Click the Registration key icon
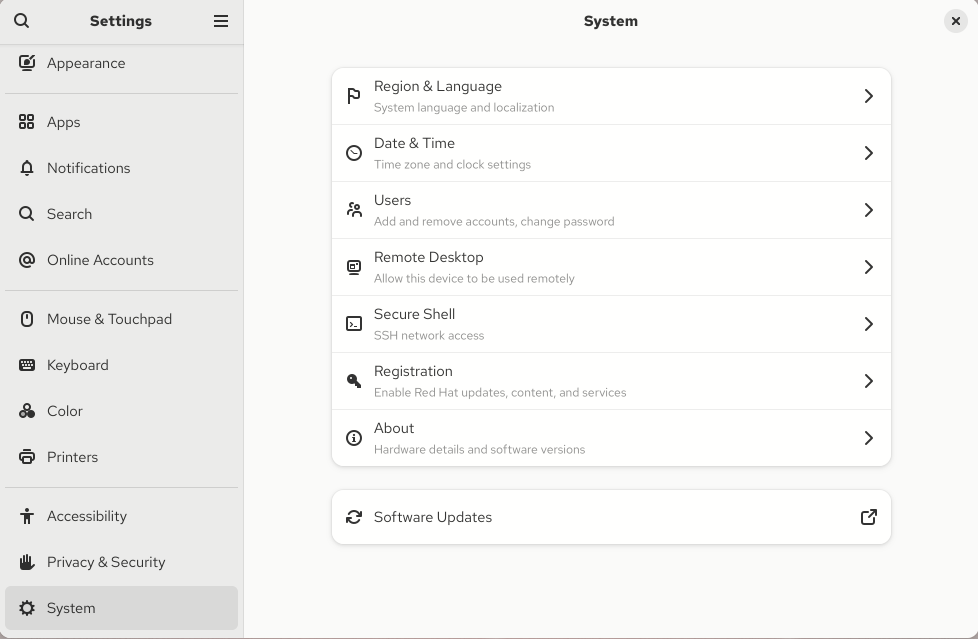978x639 pixels. [354, 381]
